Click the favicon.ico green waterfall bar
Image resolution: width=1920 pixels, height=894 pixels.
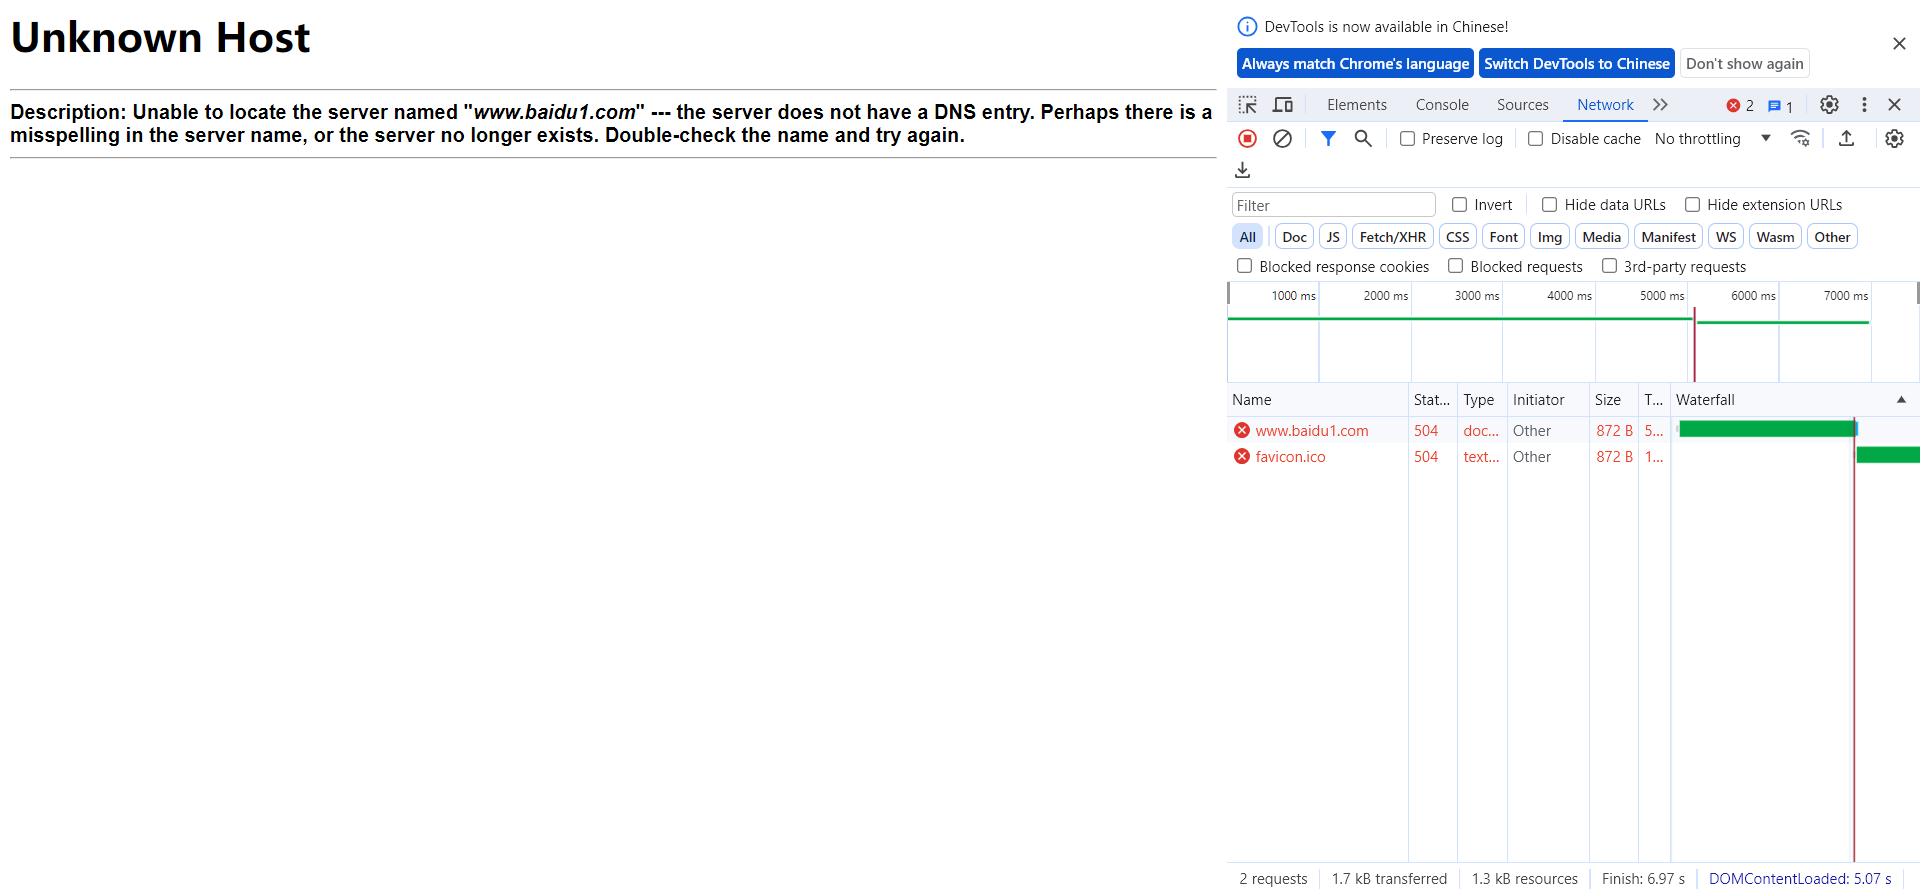click(1888, 455)
